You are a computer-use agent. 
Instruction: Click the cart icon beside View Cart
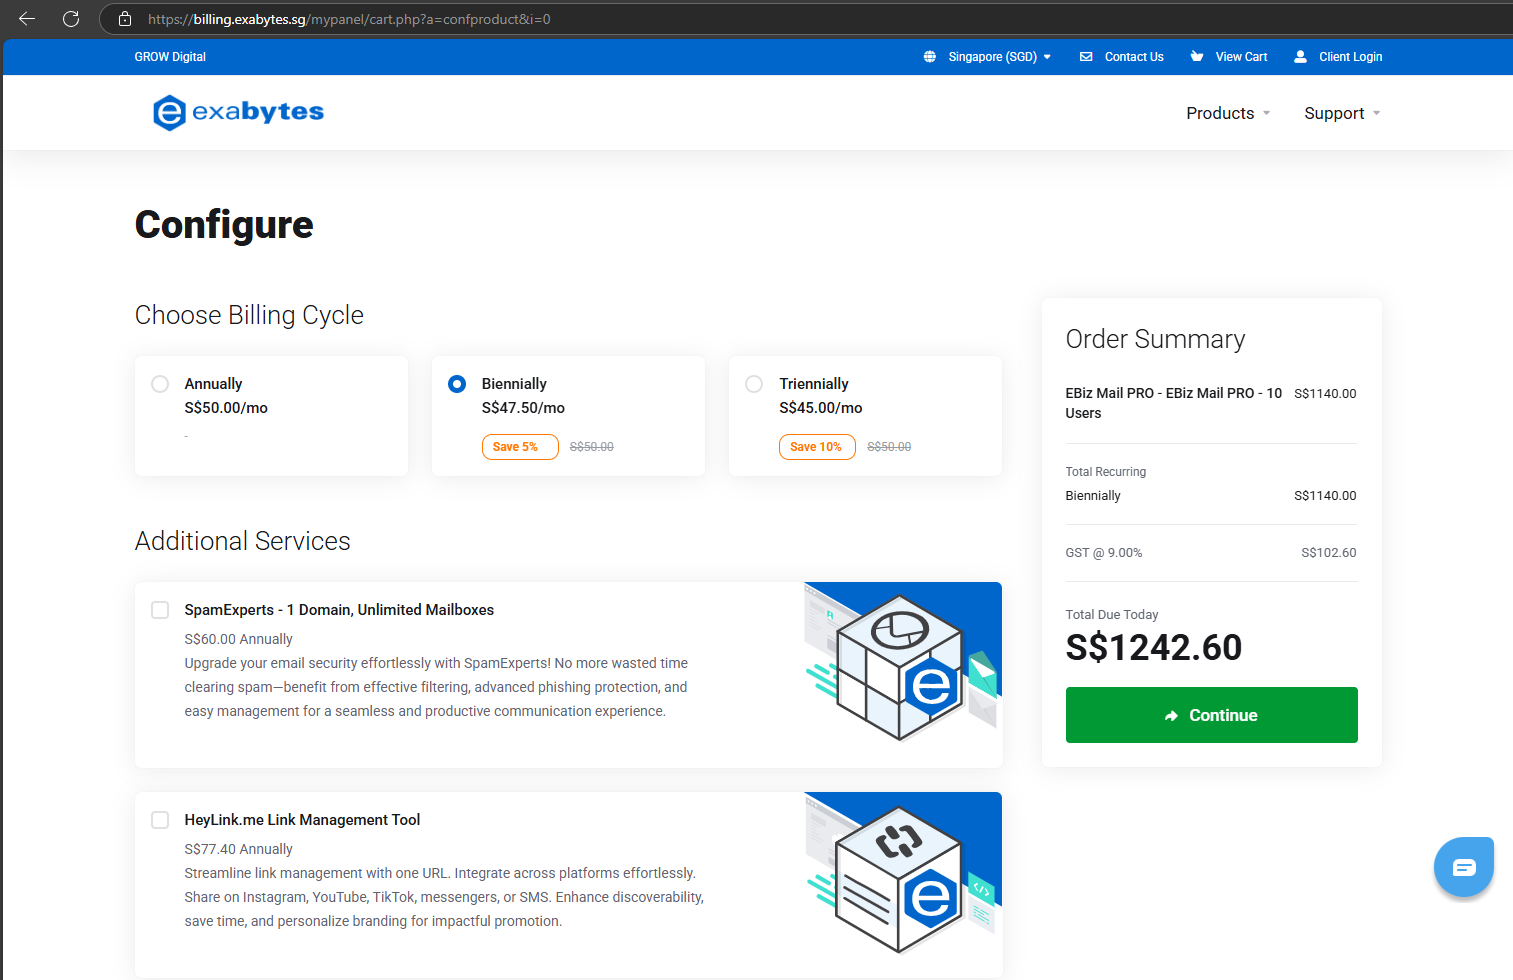1197,57
